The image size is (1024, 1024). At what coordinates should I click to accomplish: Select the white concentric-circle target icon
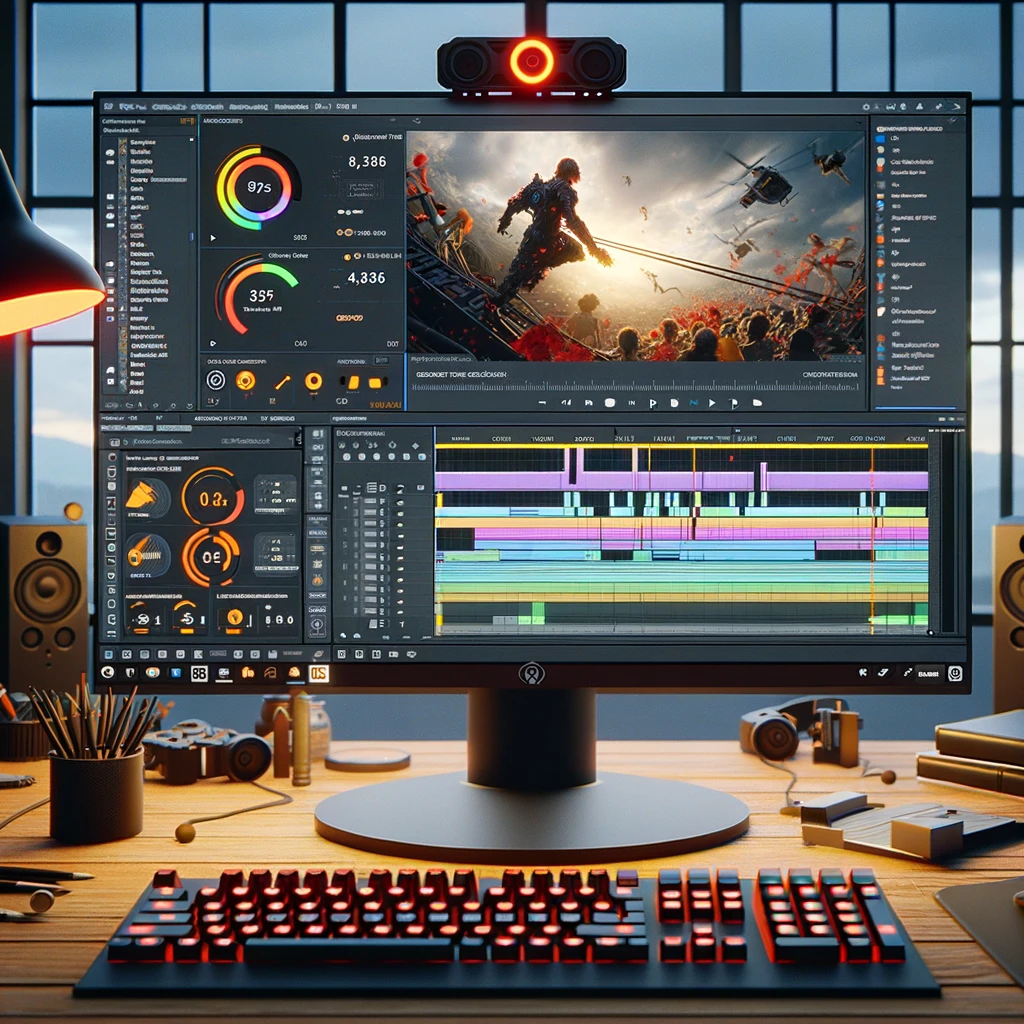point(214,380)
